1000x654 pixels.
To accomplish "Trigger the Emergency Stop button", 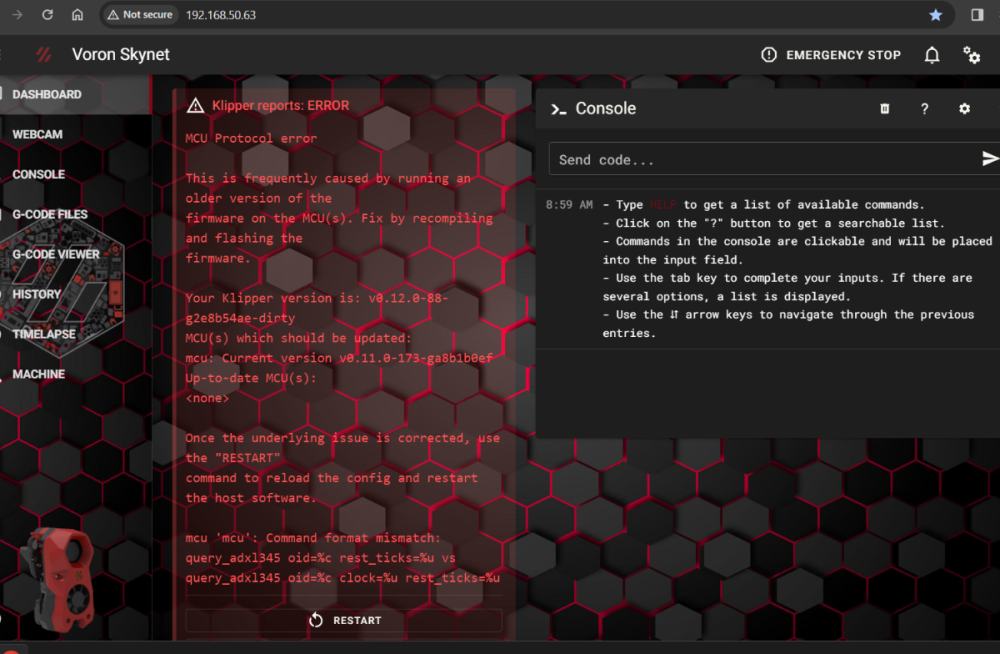I will pyautogui.click(x=831, y=55).
